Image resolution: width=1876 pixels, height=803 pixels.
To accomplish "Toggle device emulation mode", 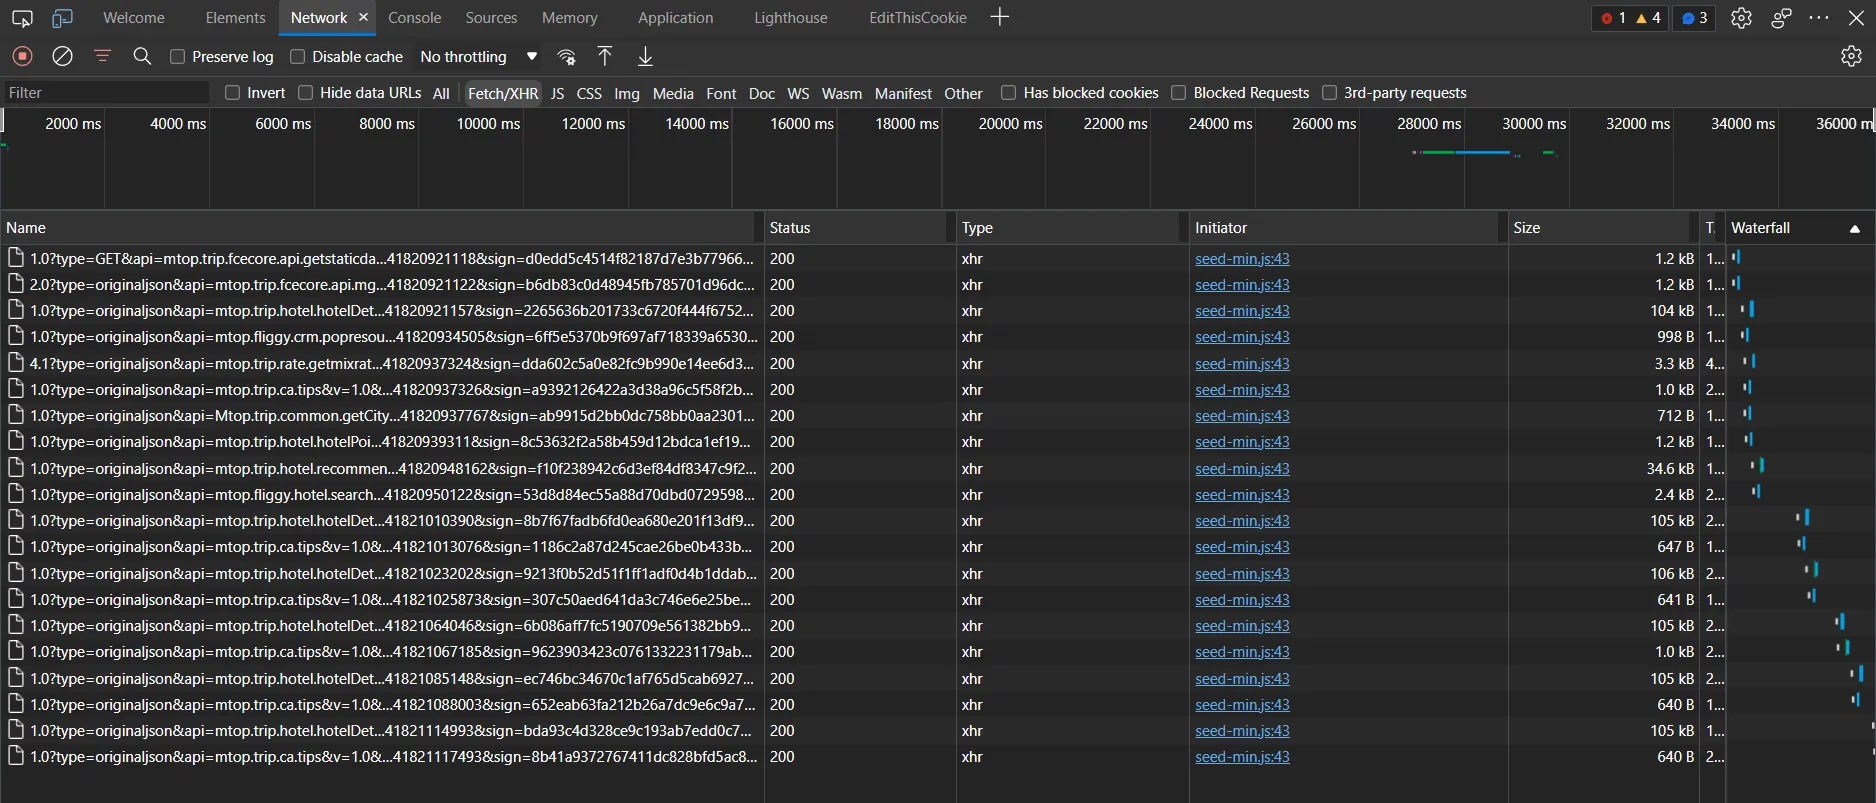I will (62, 18).
